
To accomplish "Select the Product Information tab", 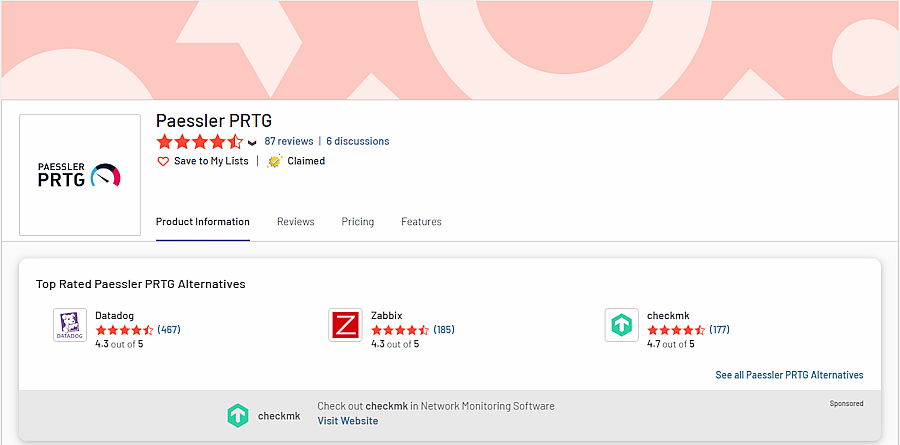I will [203, 222].
